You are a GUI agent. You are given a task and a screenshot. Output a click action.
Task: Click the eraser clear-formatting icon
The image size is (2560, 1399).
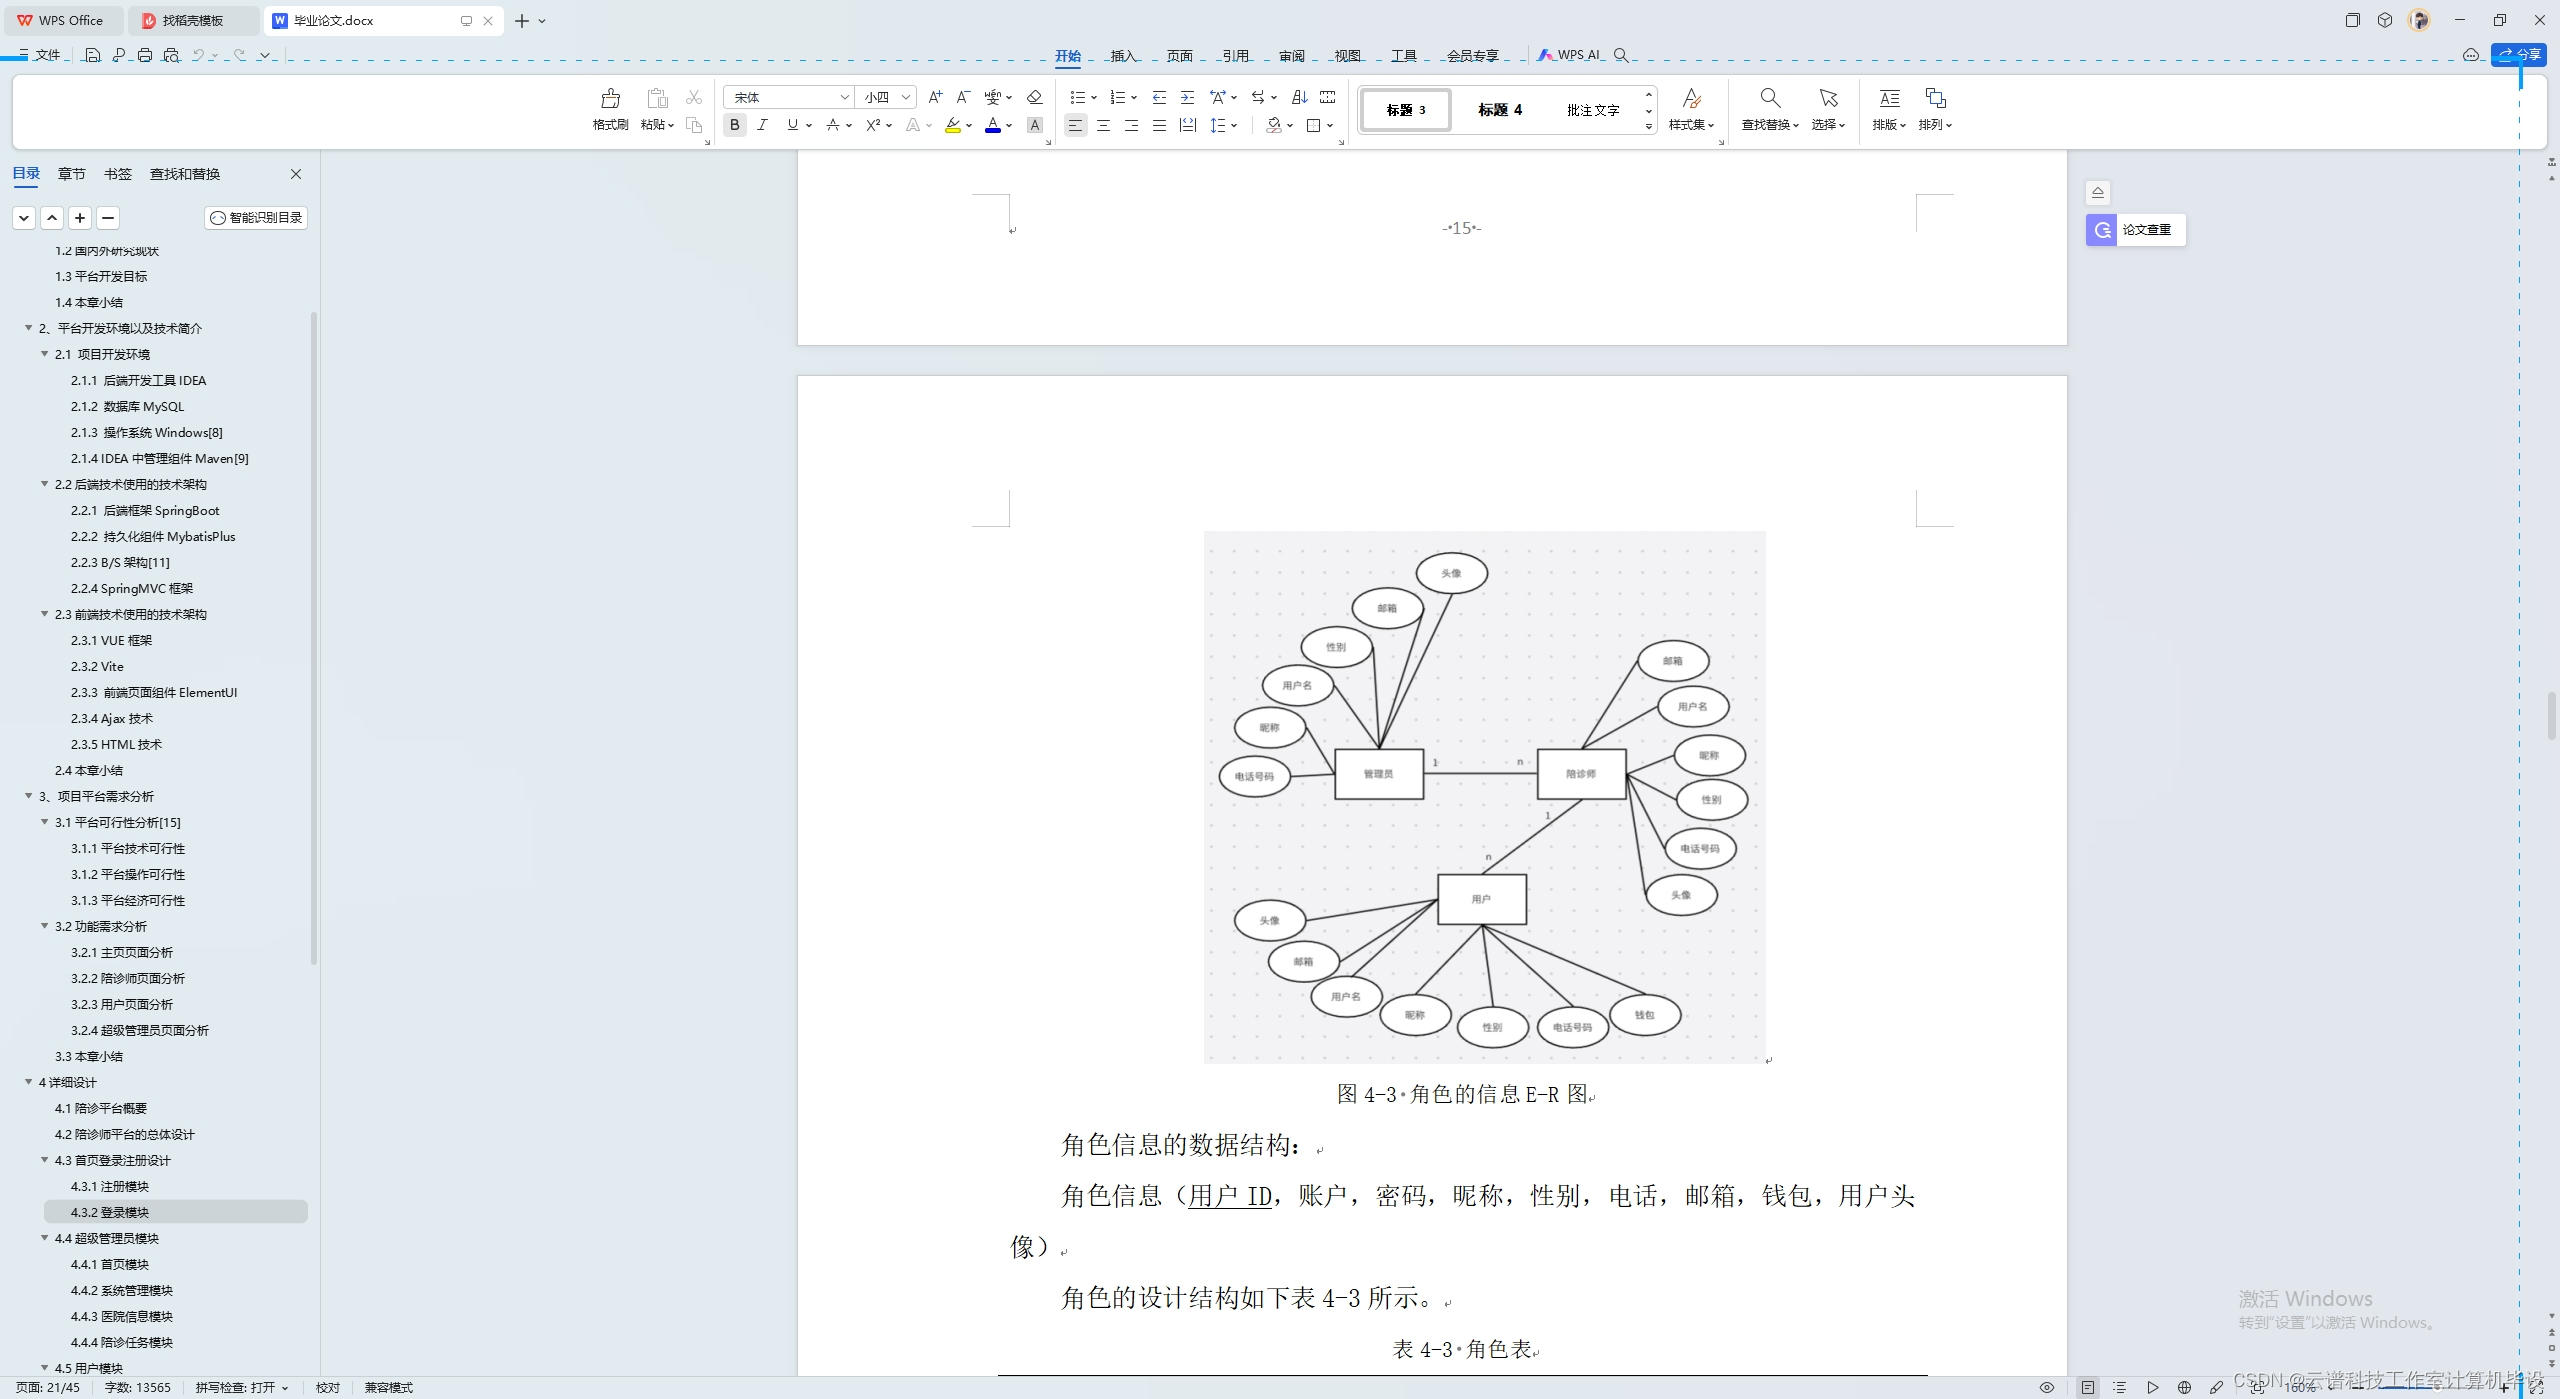point(1035,97)
